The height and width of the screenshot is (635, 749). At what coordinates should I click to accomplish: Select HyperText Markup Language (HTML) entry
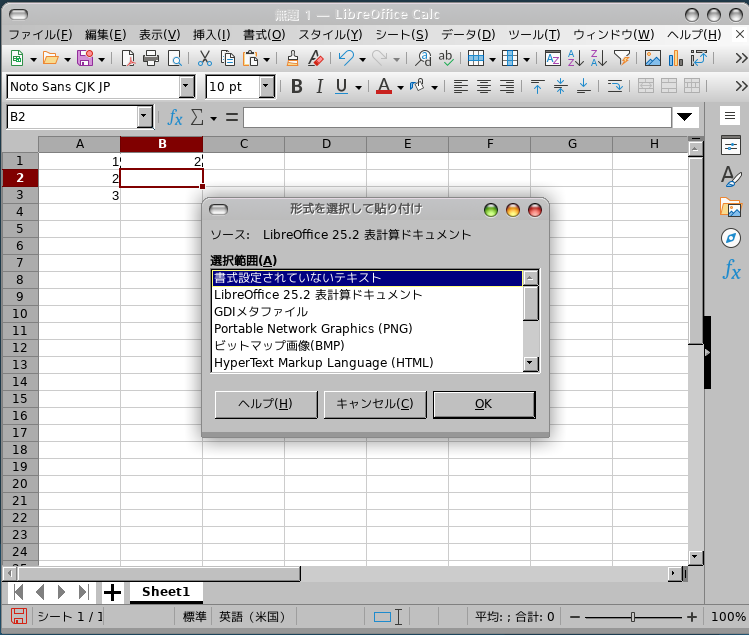click(367, 363)
